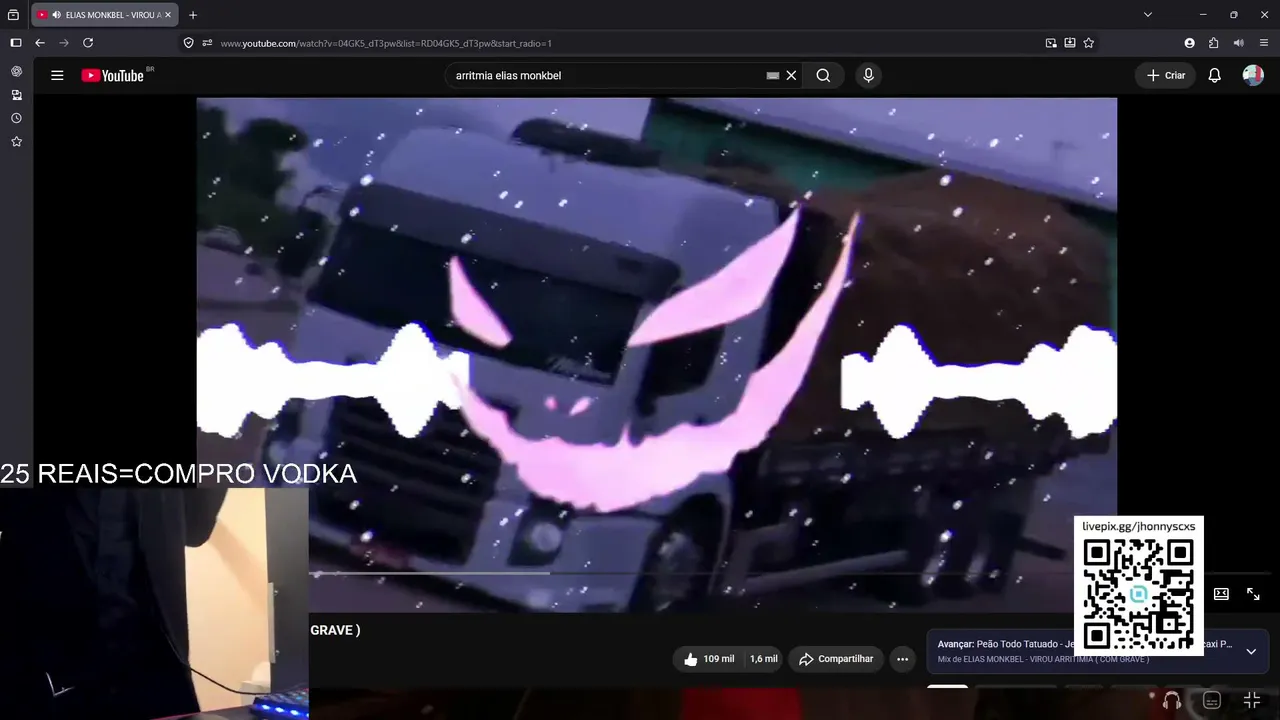Toggle theater mode on the player
1280x720 pixels.
click(1221, 594)
